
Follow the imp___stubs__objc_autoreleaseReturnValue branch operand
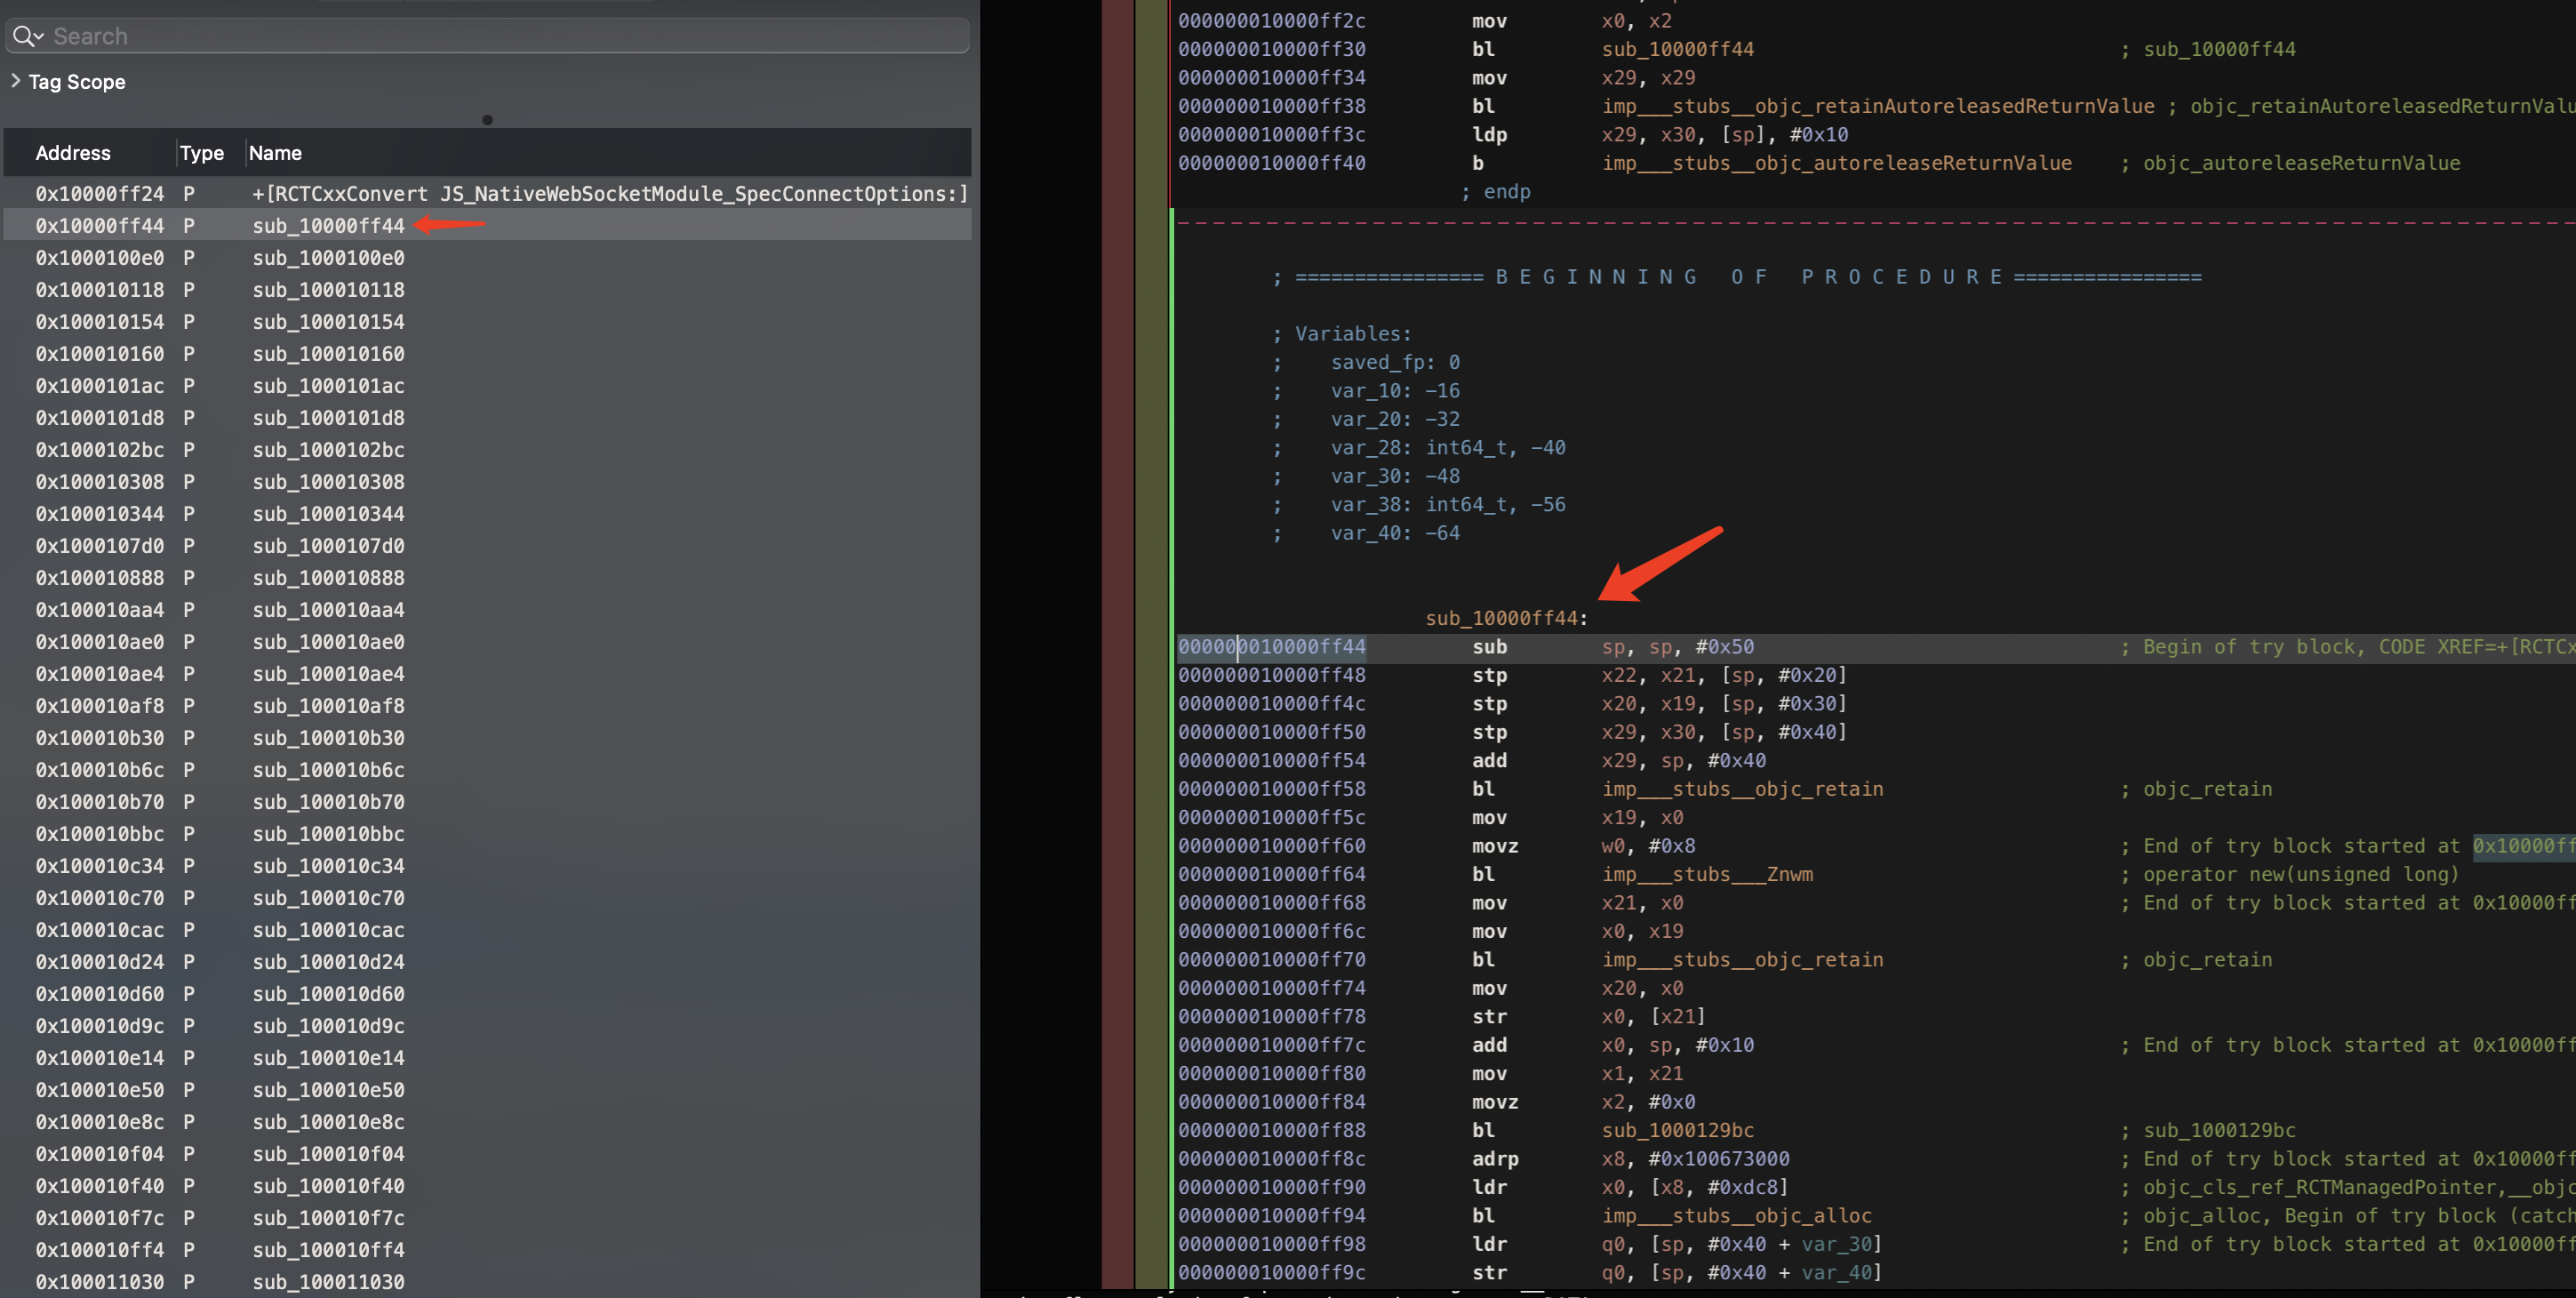pyautogui.click(x=1836, y=163)
